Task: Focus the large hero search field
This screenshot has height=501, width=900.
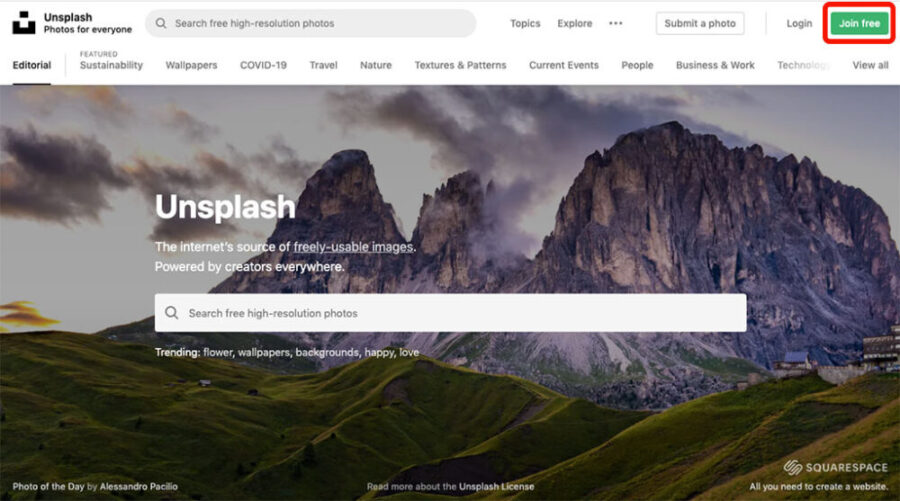Action: coord(451,313)
